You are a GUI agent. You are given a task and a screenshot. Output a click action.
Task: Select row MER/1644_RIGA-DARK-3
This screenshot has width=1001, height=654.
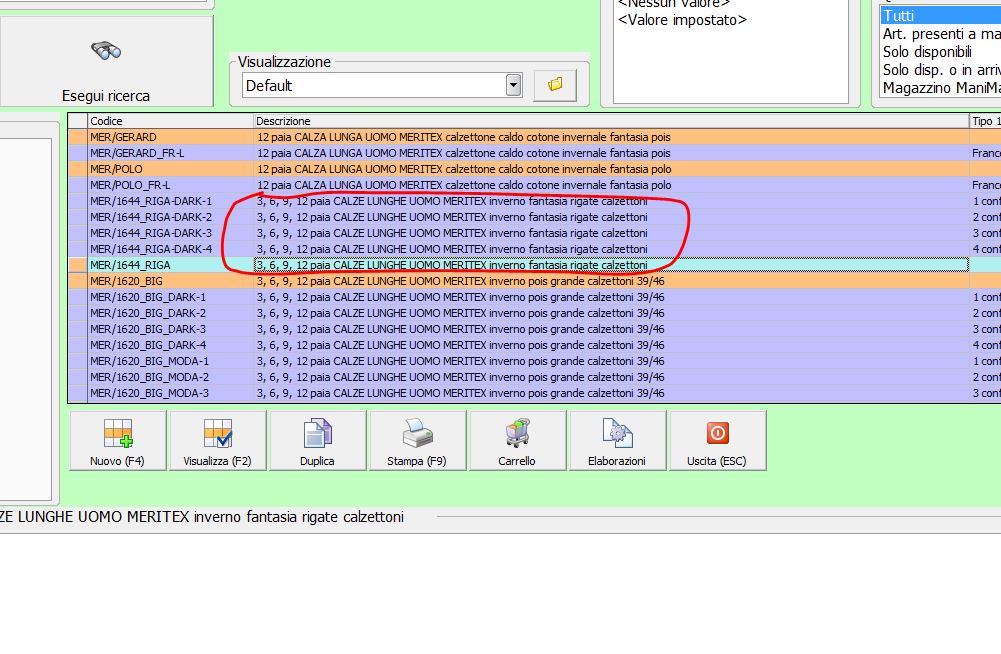[170, 233]
